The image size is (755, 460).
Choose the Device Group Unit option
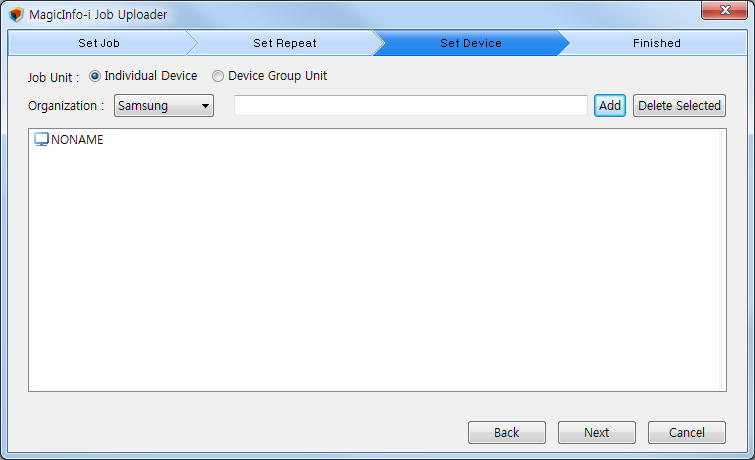[x=218, y=76]
